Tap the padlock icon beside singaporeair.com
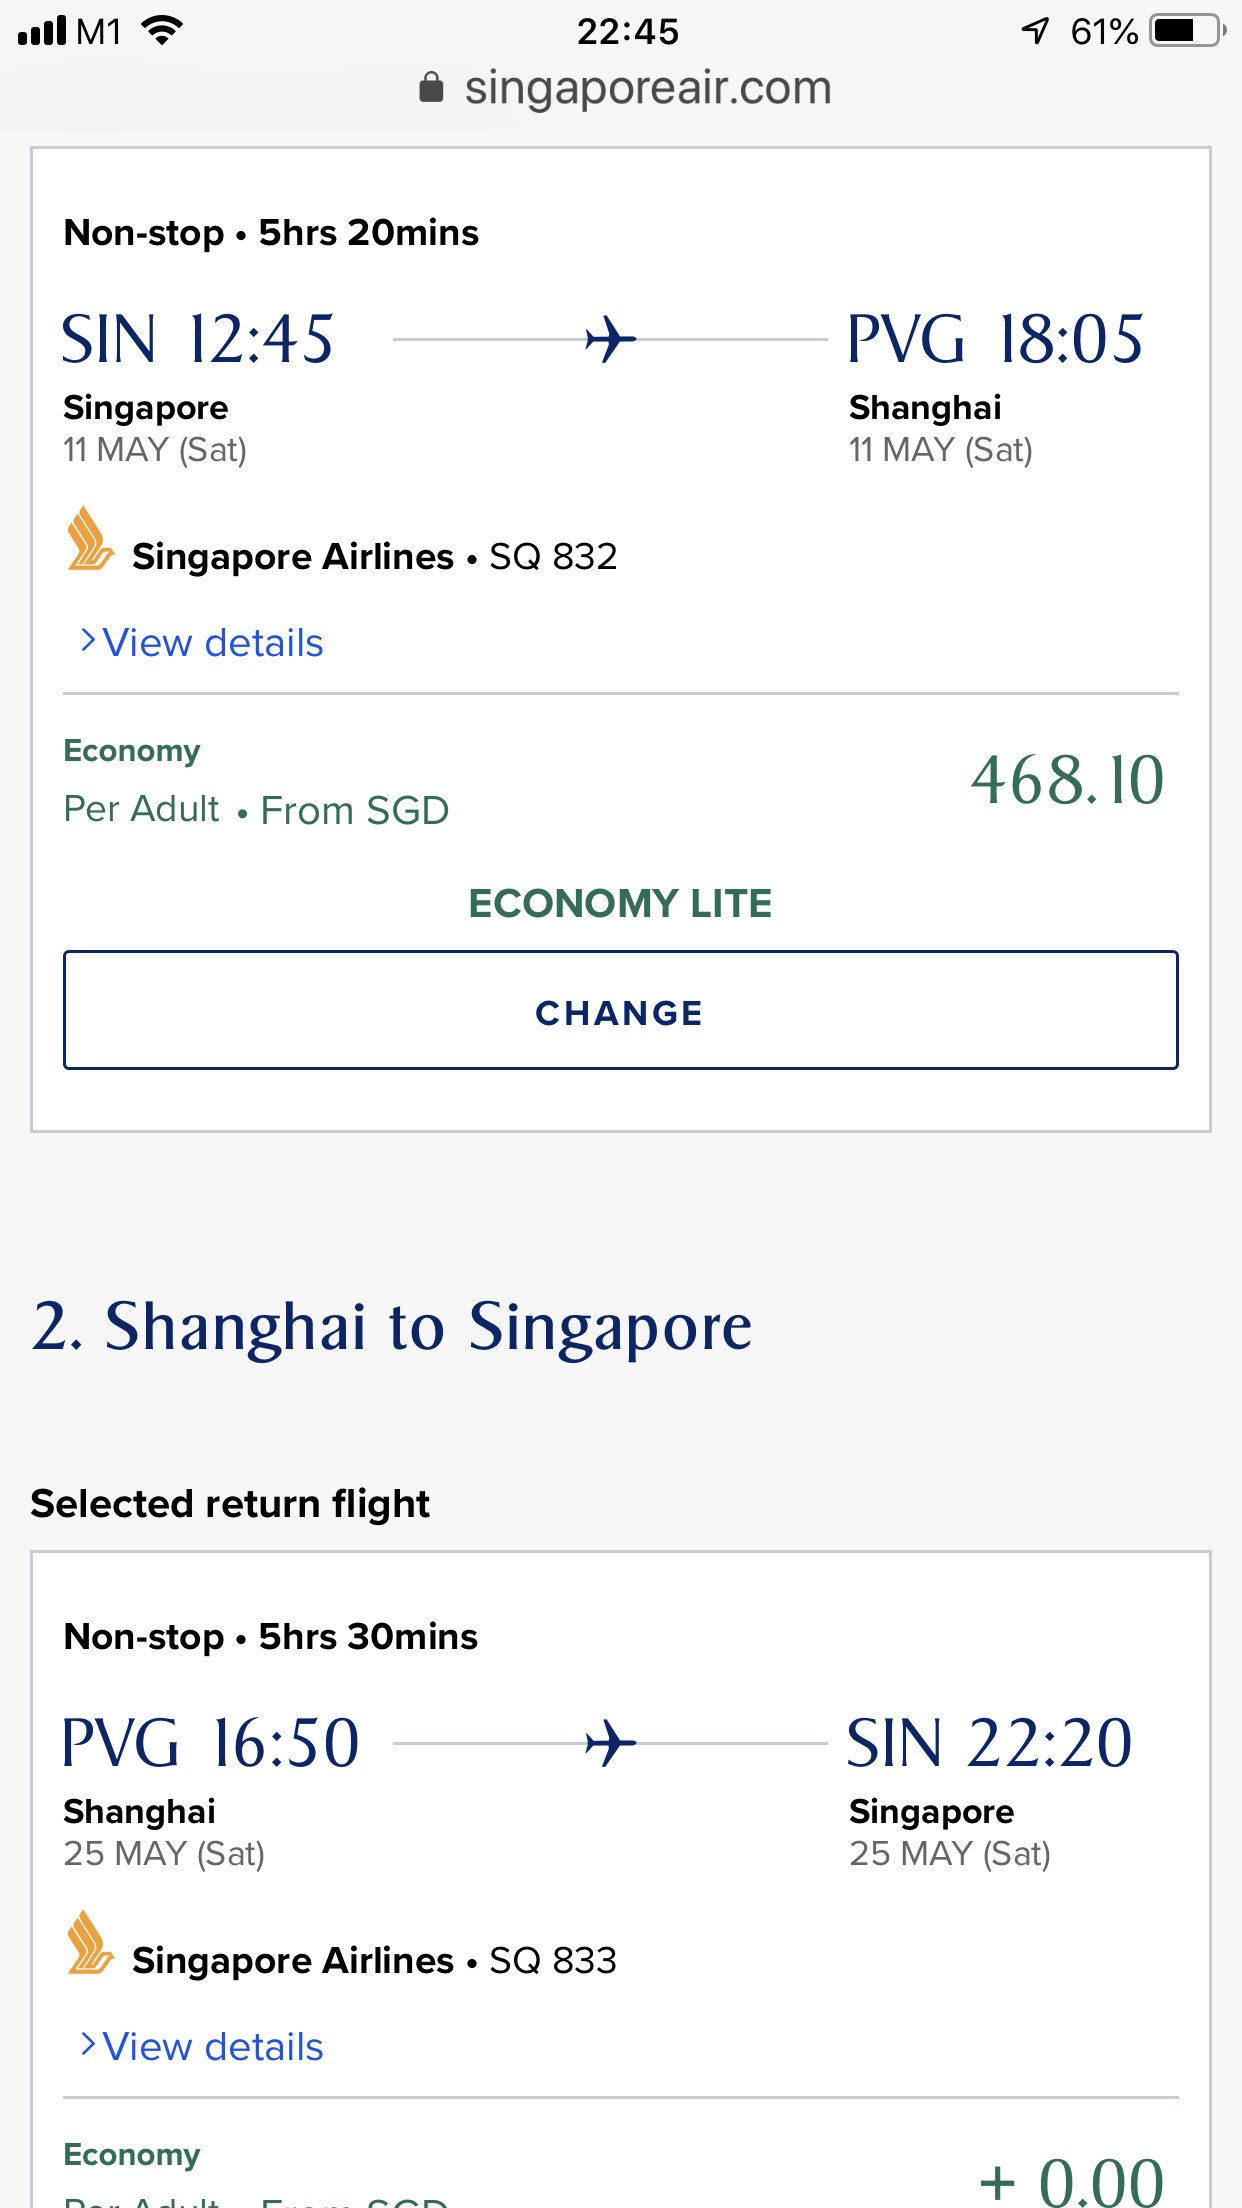The image size is (1242, 2208). (431, 88)
